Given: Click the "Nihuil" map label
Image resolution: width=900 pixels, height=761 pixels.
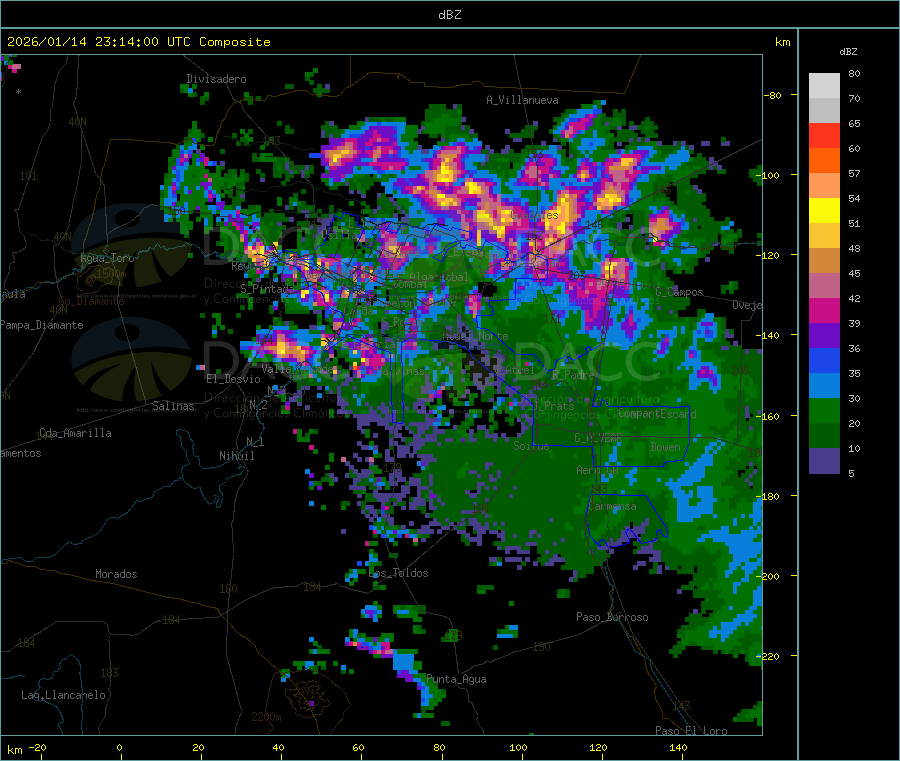Looking at the screenshot, I should point(237,456).
